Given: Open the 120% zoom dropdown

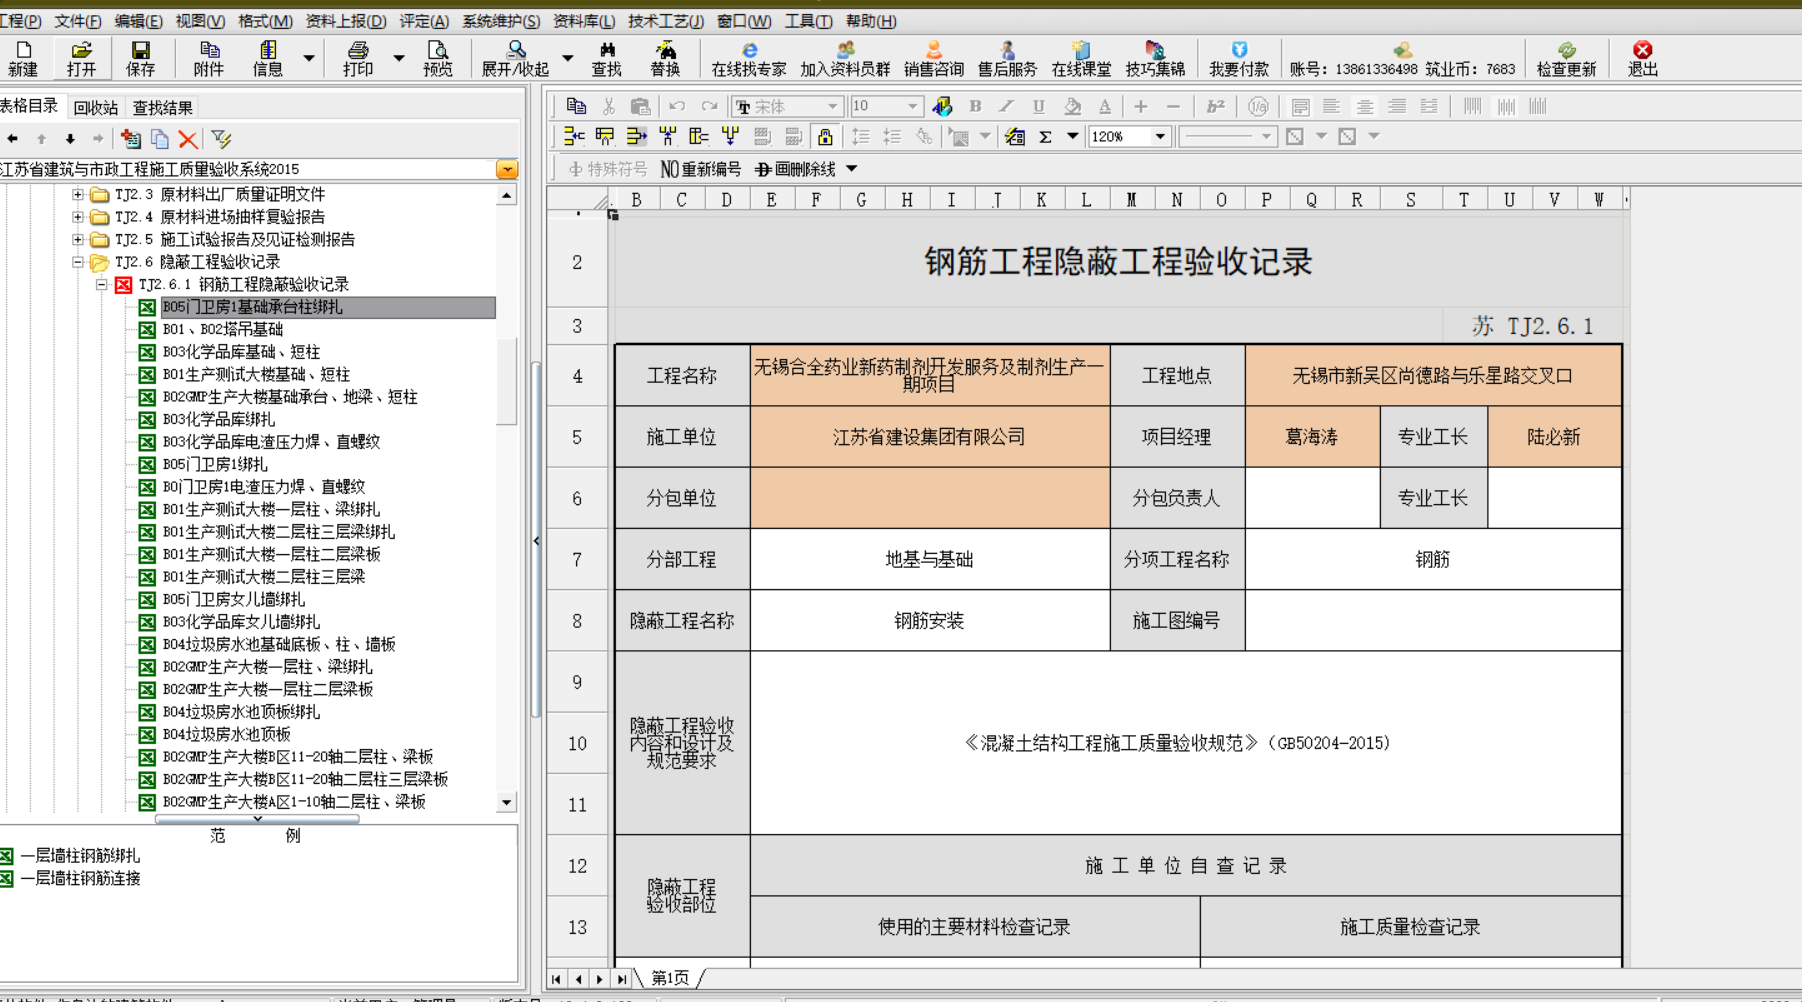Looking at the screenshot, I should (x=1160, y=137).
